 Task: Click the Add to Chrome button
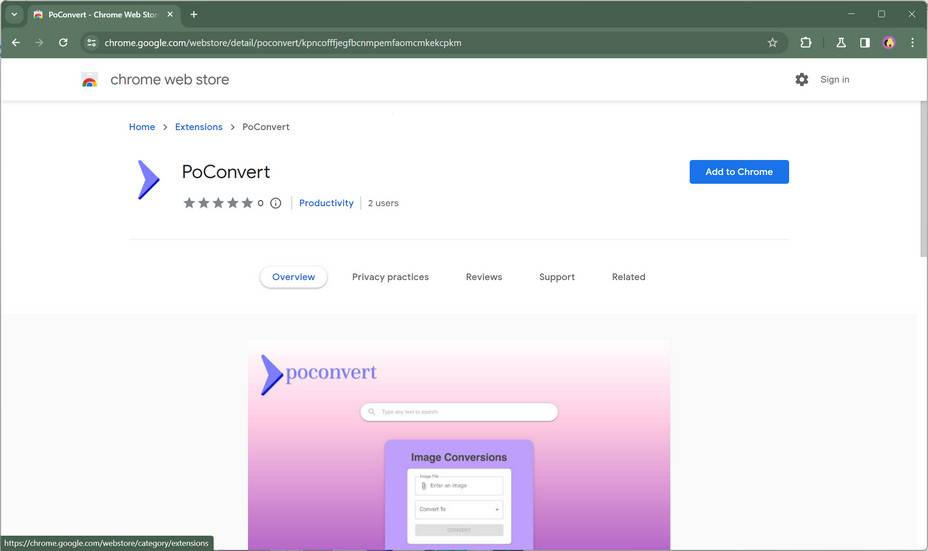pyautogui.click(x=739, y=172)
